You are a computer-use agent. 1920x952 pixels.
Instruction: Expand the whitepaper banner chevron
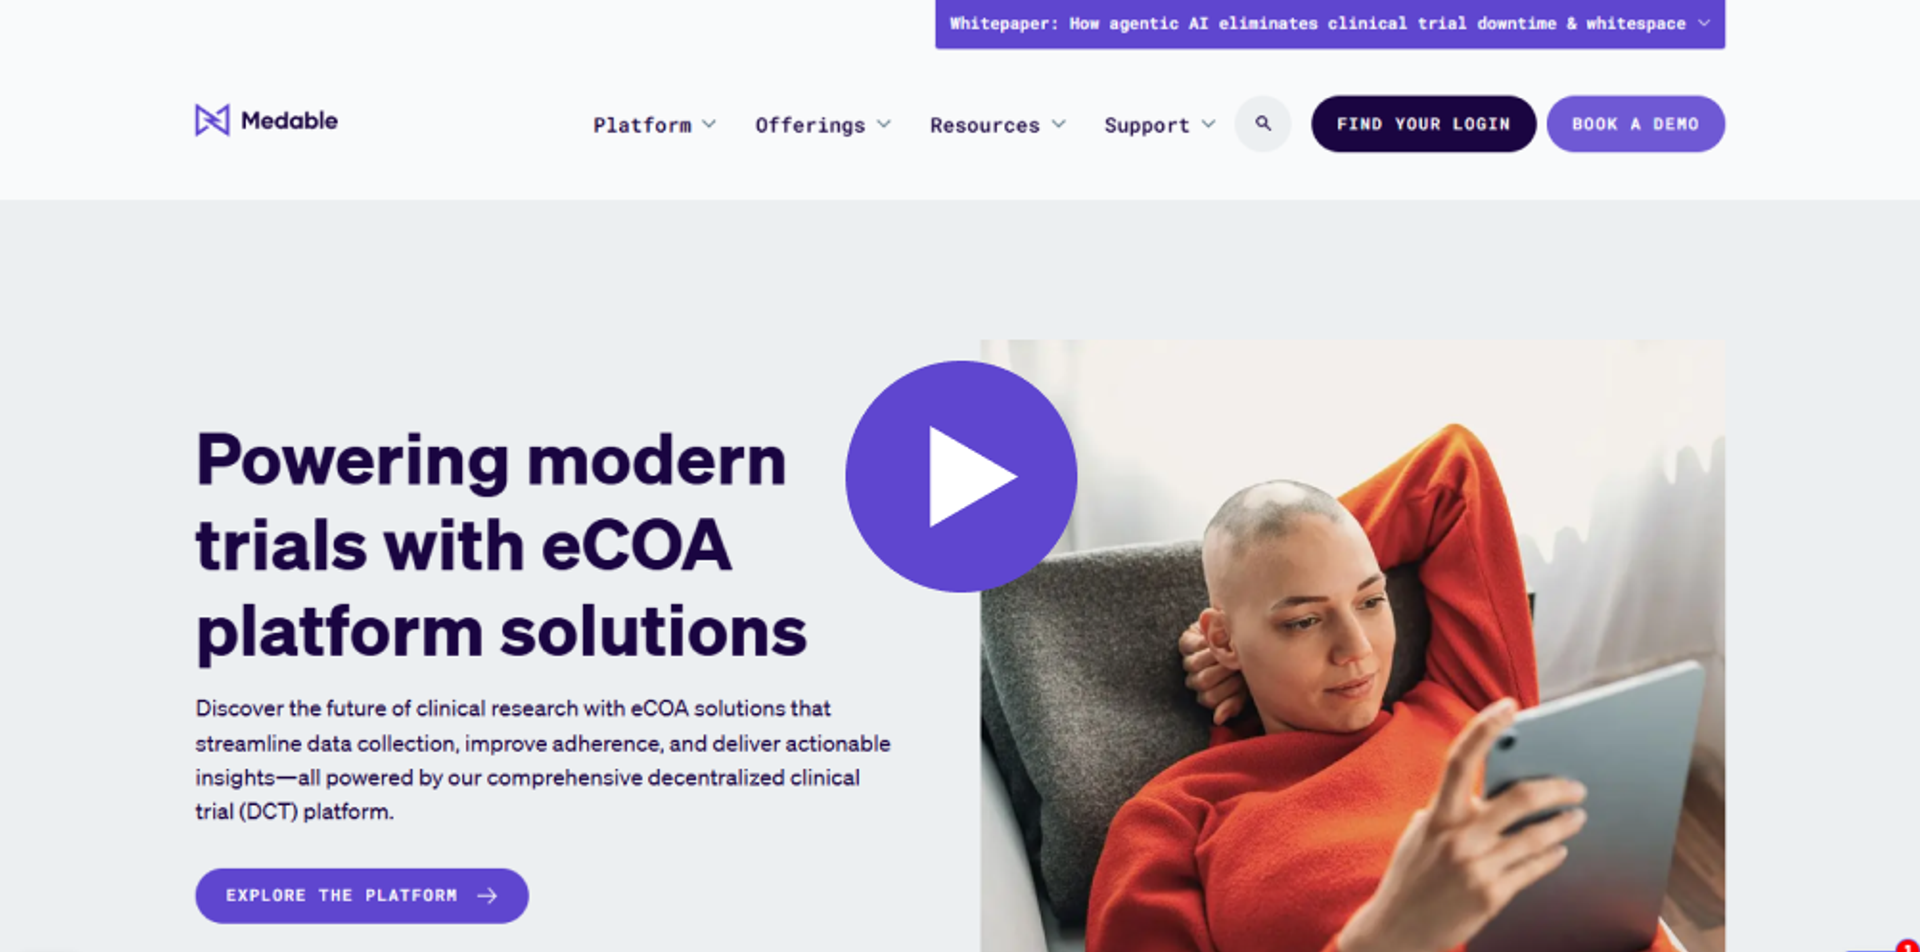pyautogui.click(x=1704, y=23)
